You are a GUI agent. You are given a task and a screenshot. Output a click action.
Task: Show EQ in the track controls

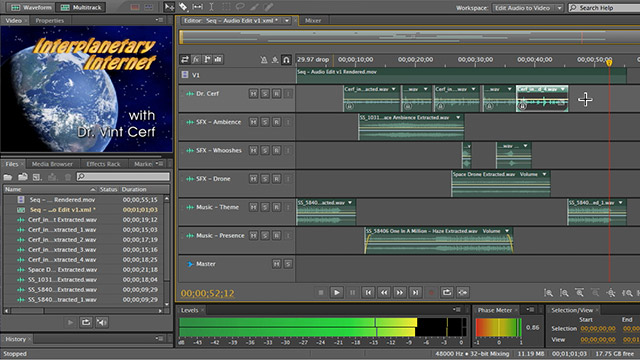(218, 60)
